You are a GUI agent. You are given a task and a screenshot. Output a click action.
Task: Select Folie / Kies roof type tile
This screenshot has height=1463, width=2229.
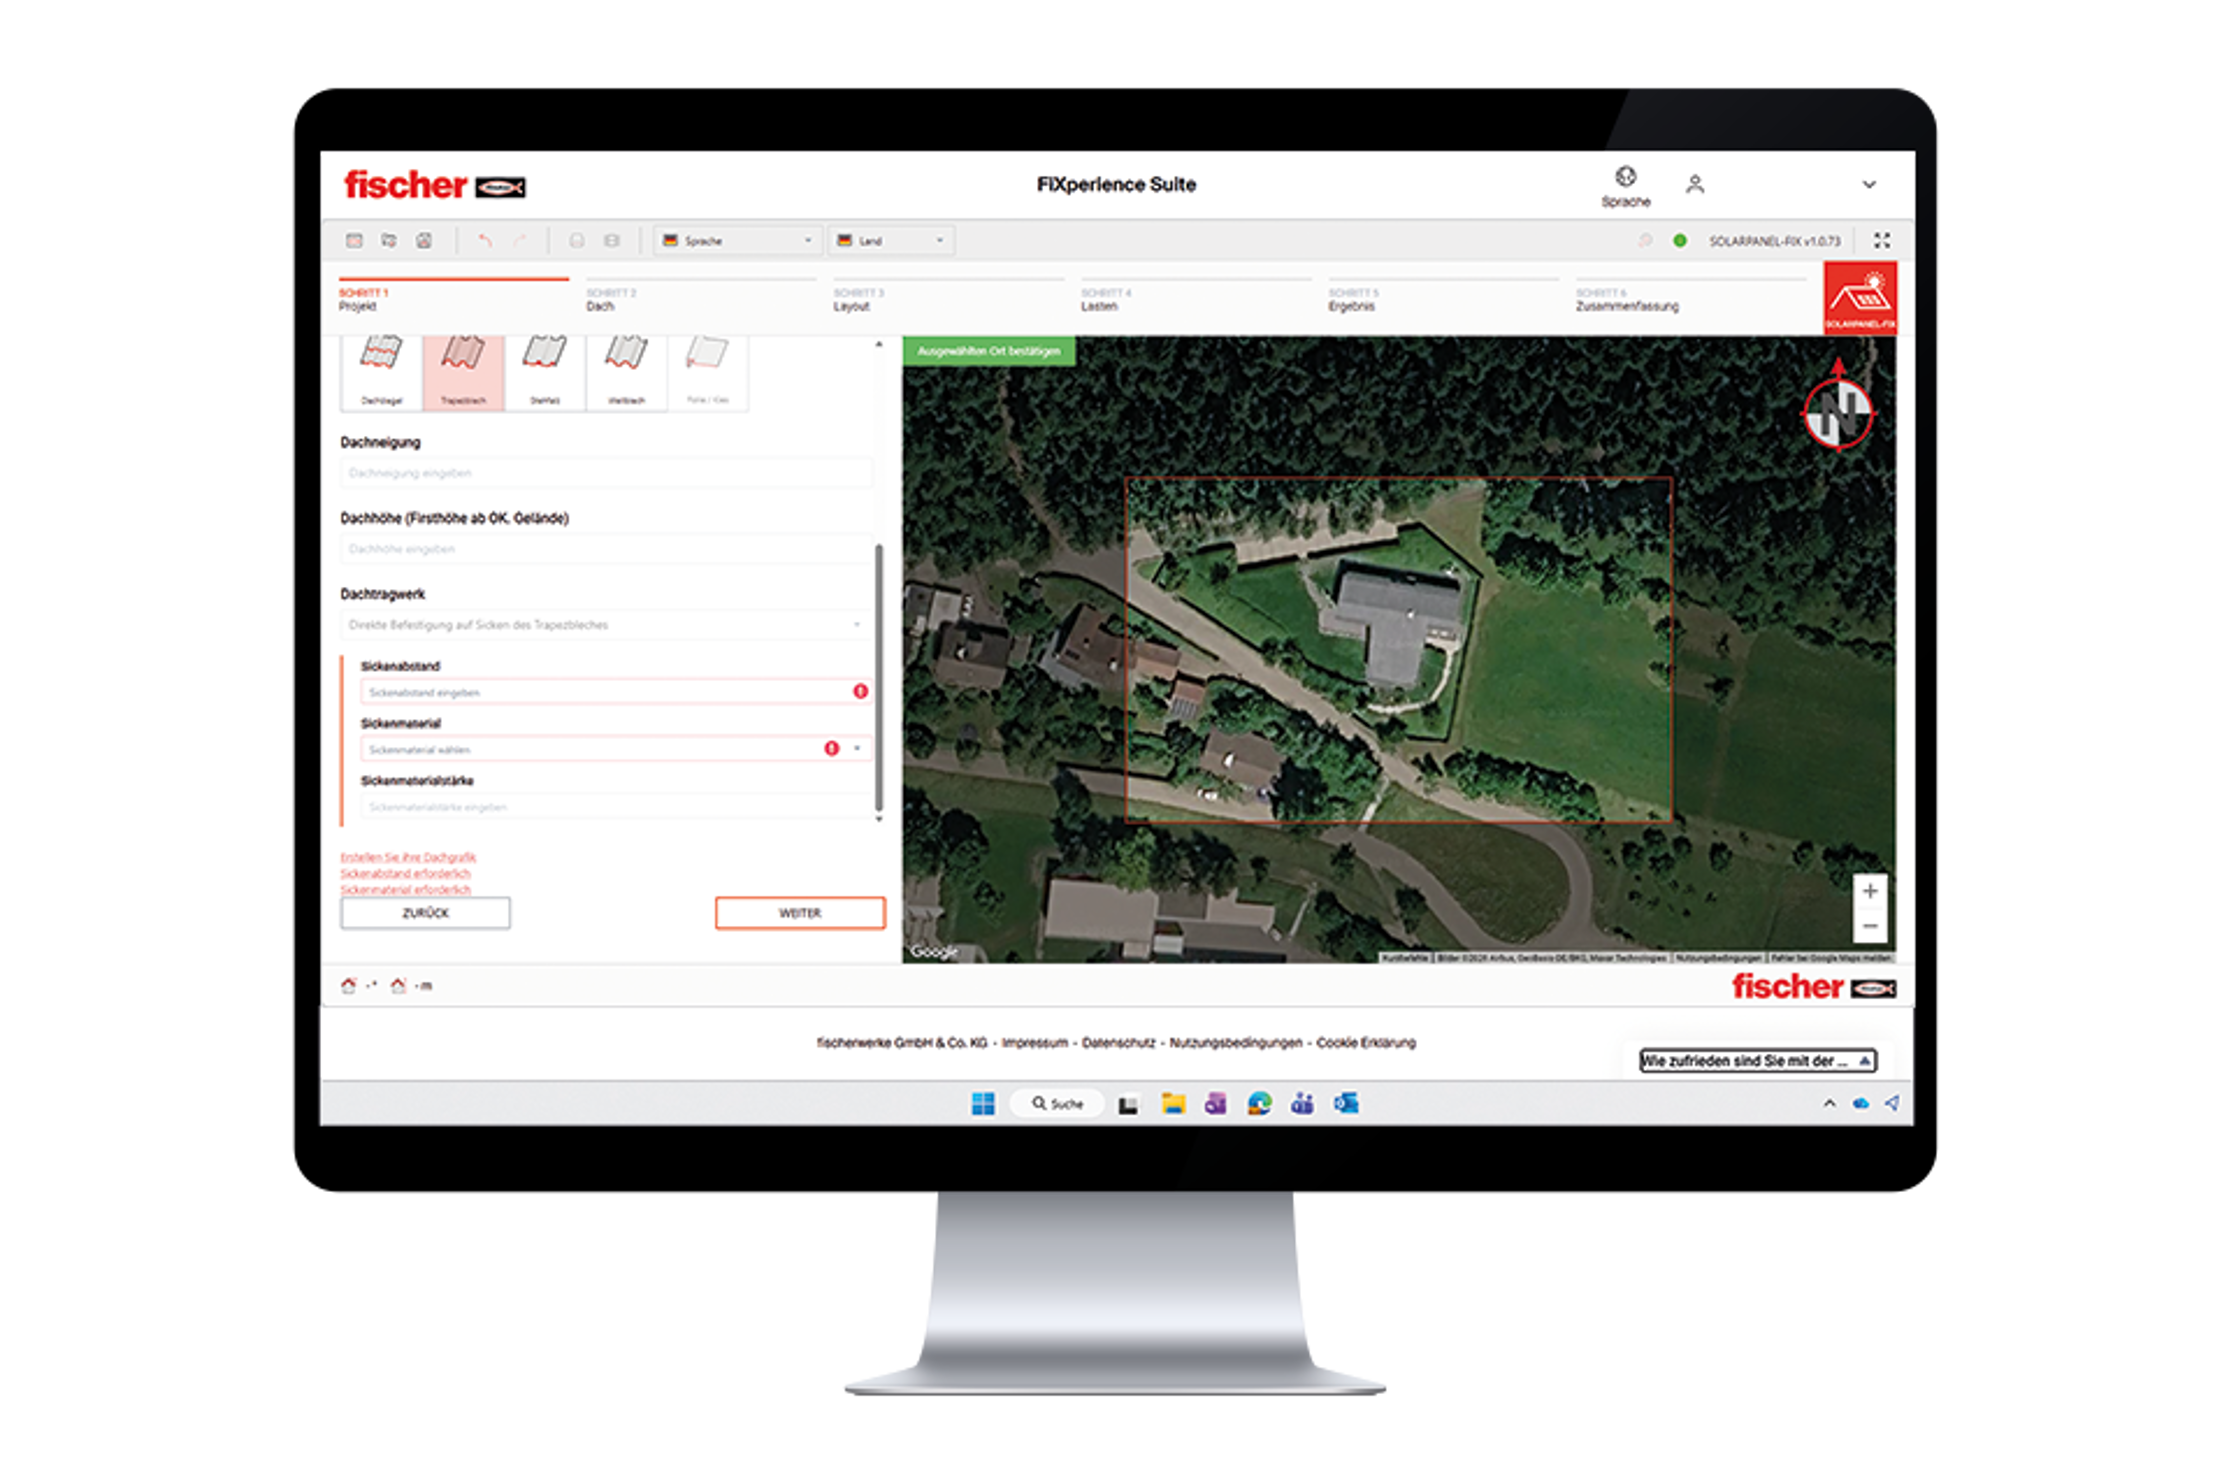tap(708, 372)
